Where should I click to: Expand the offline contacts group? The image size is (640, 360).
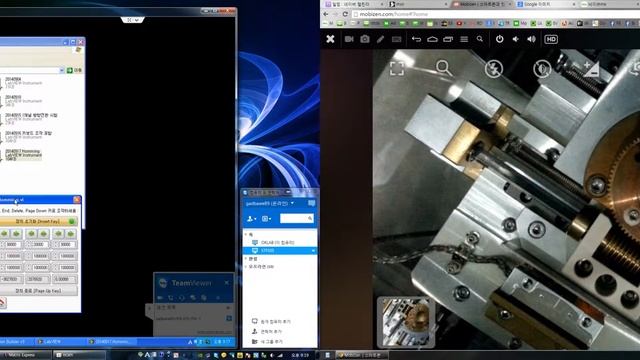(x=246, y=267)
